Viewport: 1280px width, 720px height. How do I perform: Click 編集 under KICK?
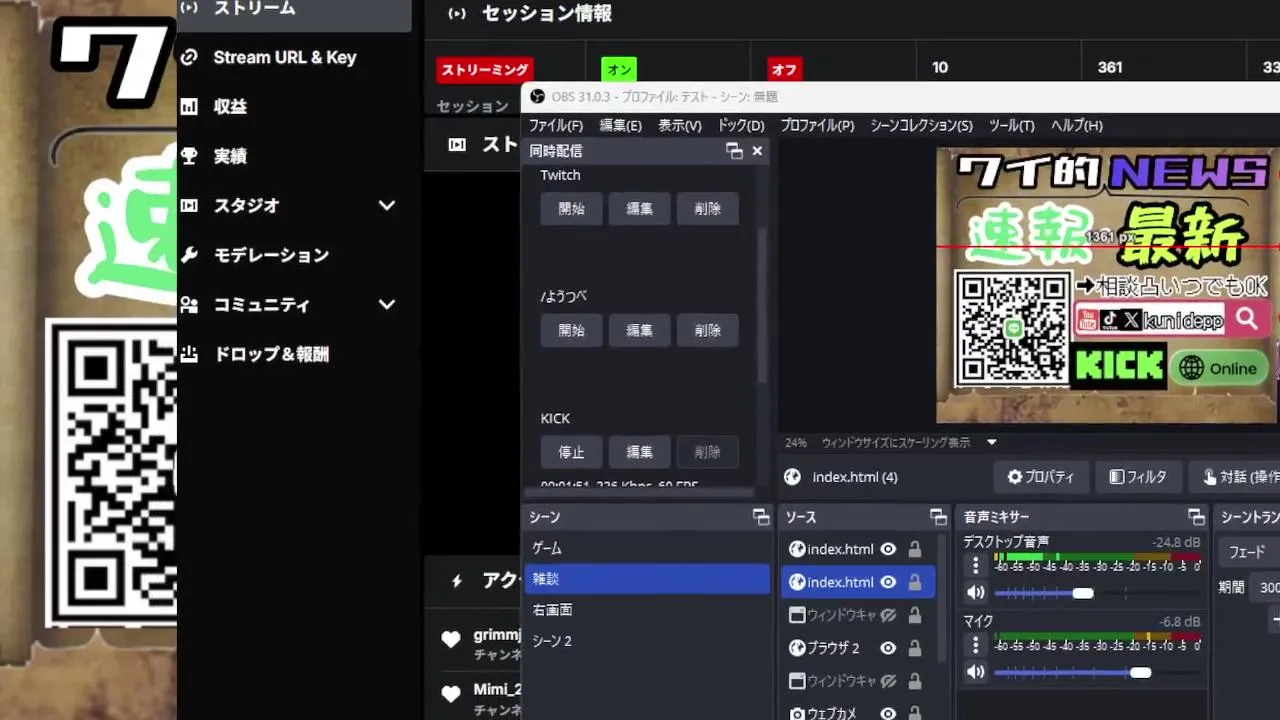639,453
